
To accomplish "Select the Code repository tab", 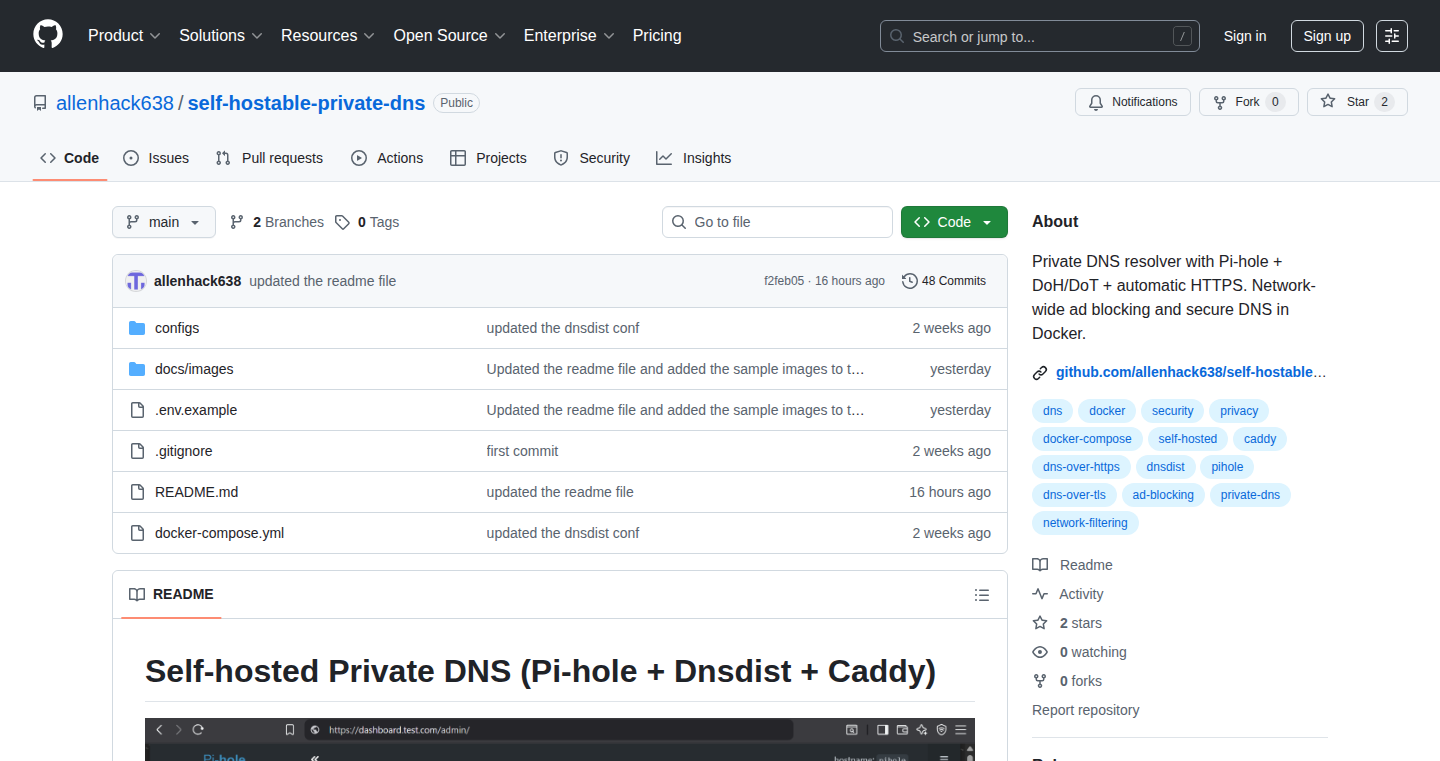I will tap(70, 158).
